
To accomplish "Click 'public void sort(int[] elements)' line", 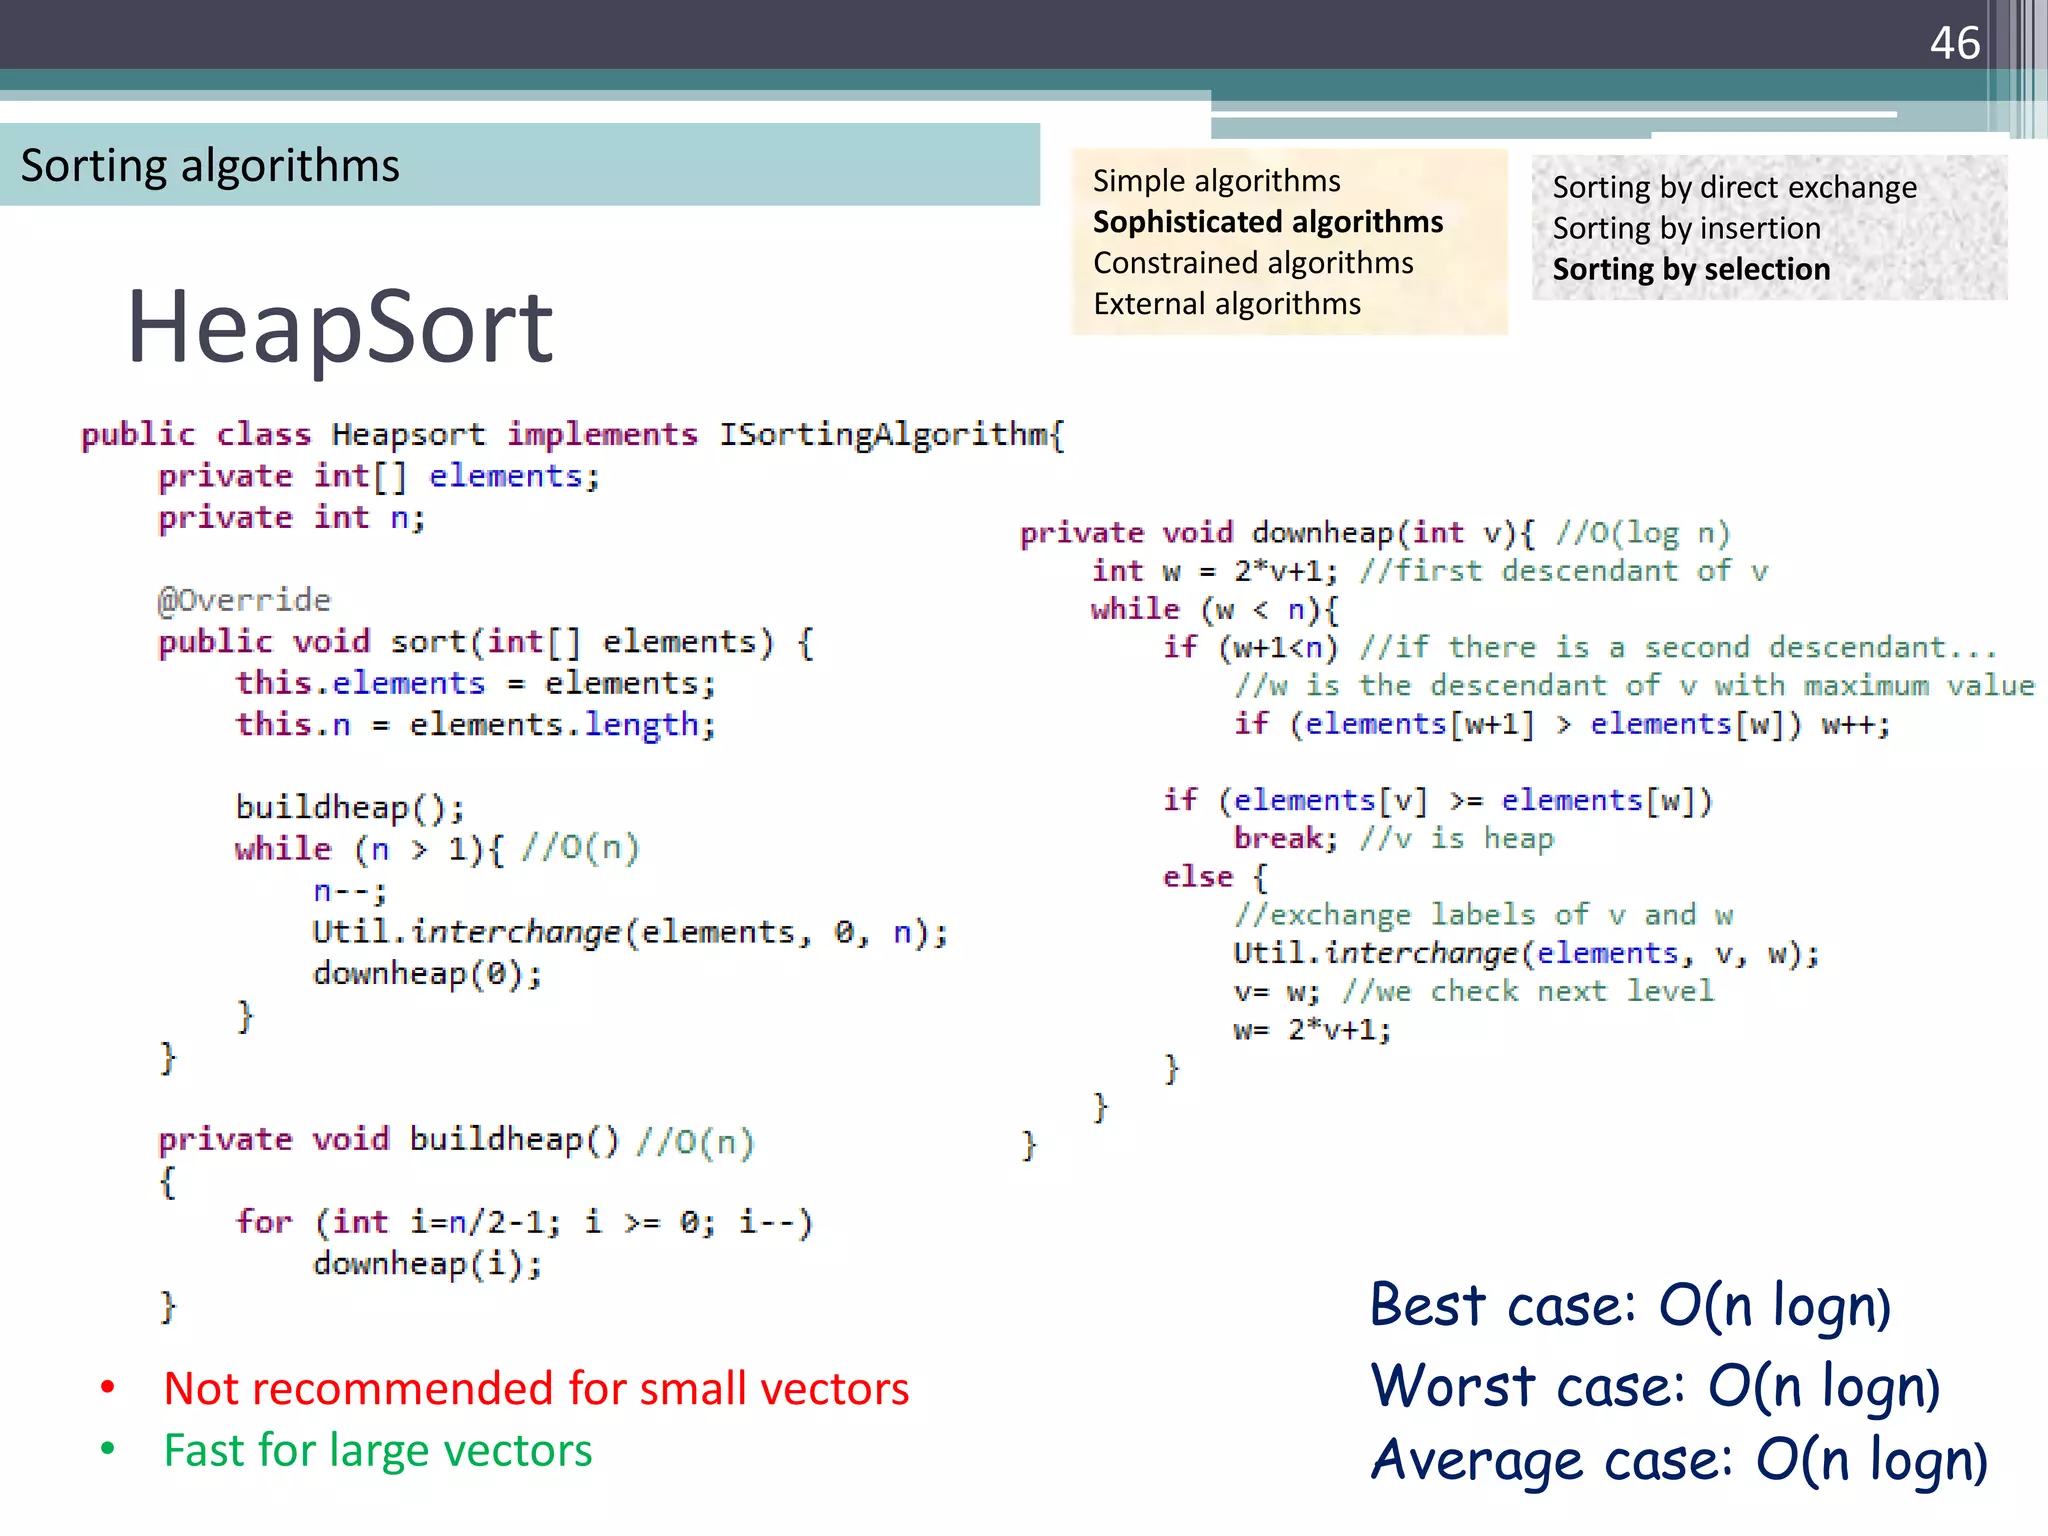I will (x=486, y=642).
